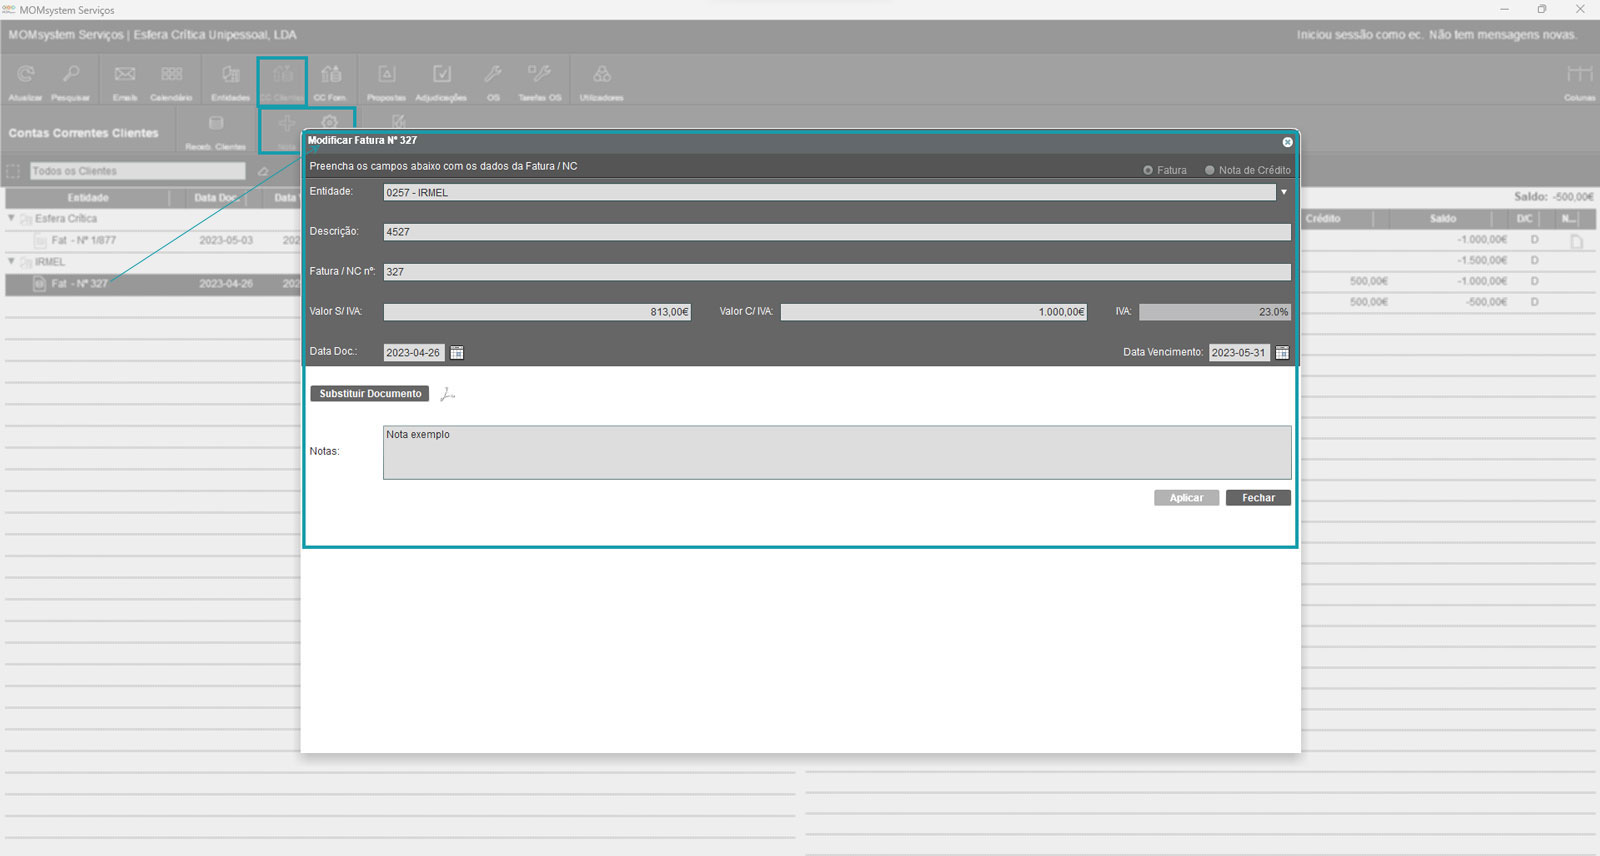Open the Adjudicações tab

coord(441,79)
